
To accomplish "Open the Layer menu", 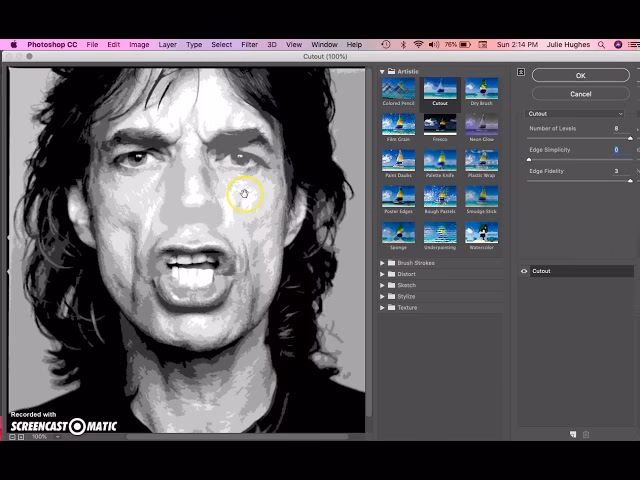I will 167,44.
